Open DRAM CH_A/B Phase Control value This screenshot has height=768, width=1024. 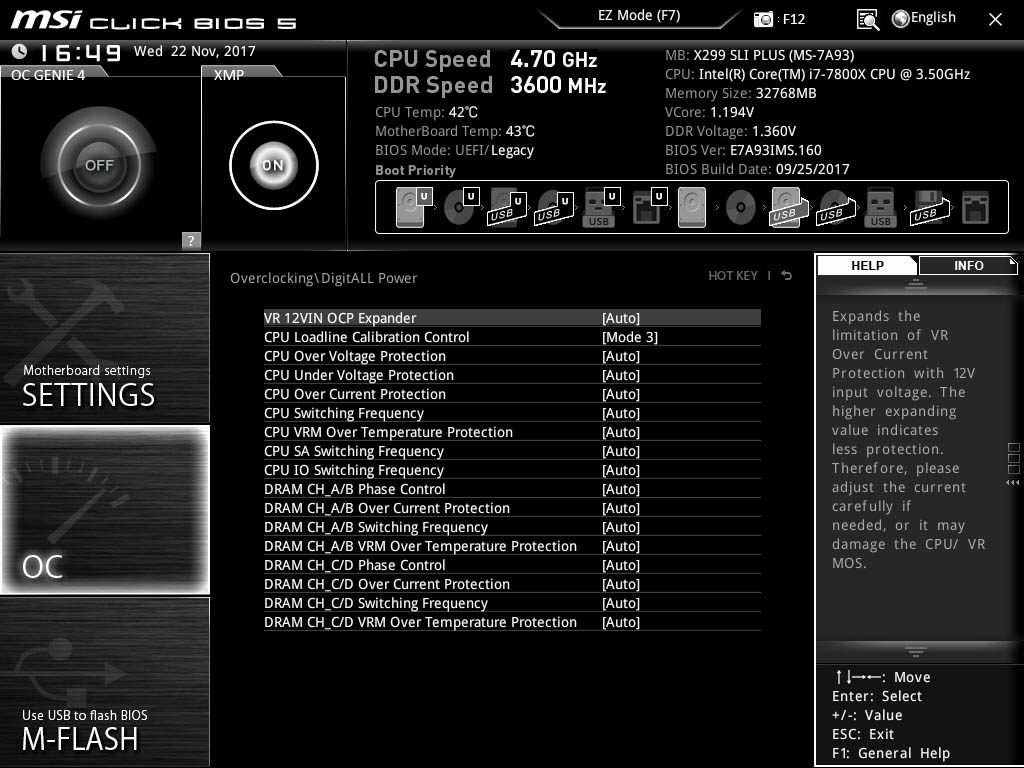click(x=620, y=488)
